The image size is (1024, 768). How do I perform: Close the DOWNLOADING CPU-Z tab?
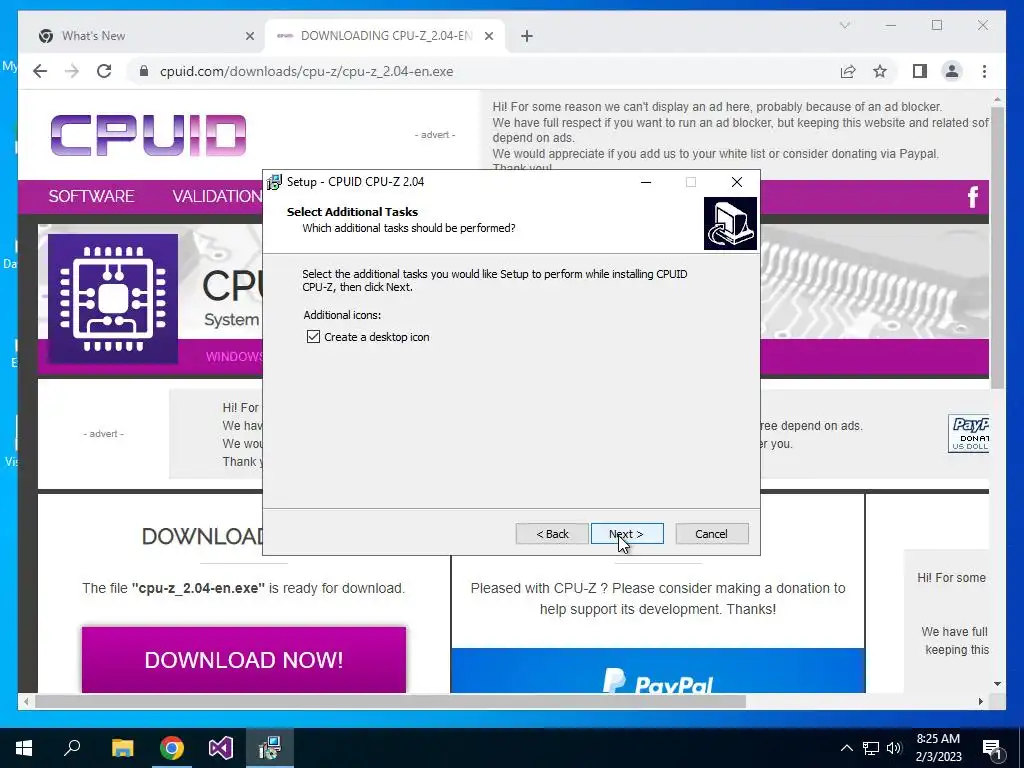(488, 36)
